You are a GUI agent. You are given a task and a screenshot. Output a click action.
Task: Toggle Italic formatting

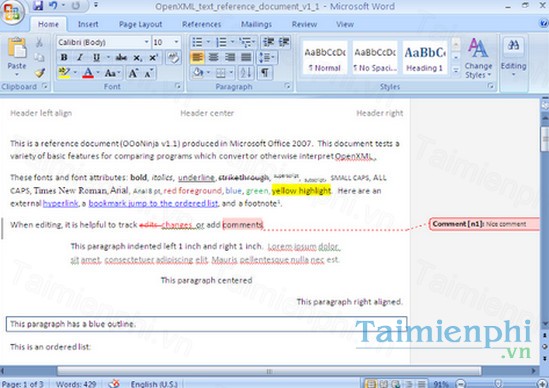(80, 57)
